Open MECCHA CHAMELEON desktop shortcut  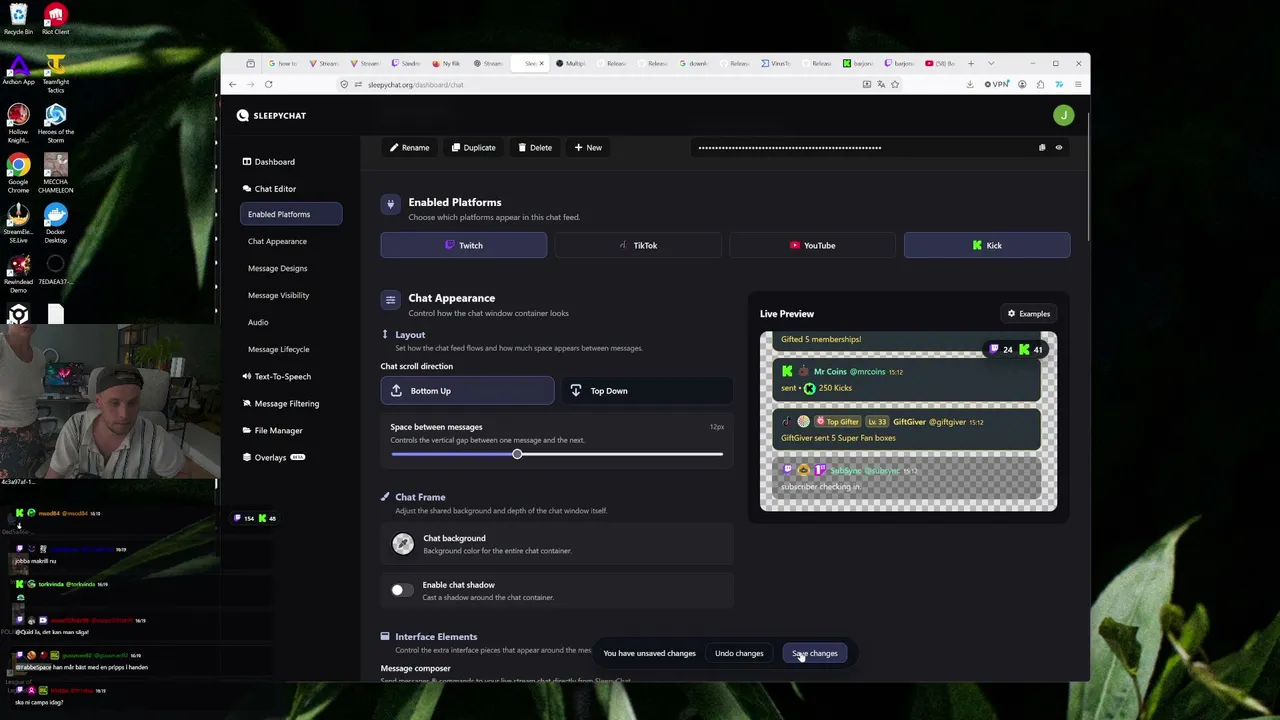[x=55, y=173]
